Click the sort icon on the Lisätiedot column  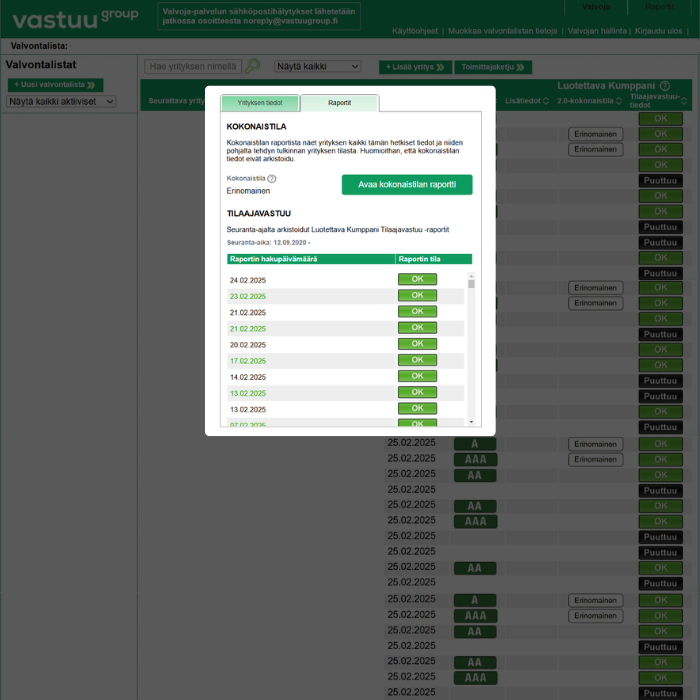(x=546, y=101)
